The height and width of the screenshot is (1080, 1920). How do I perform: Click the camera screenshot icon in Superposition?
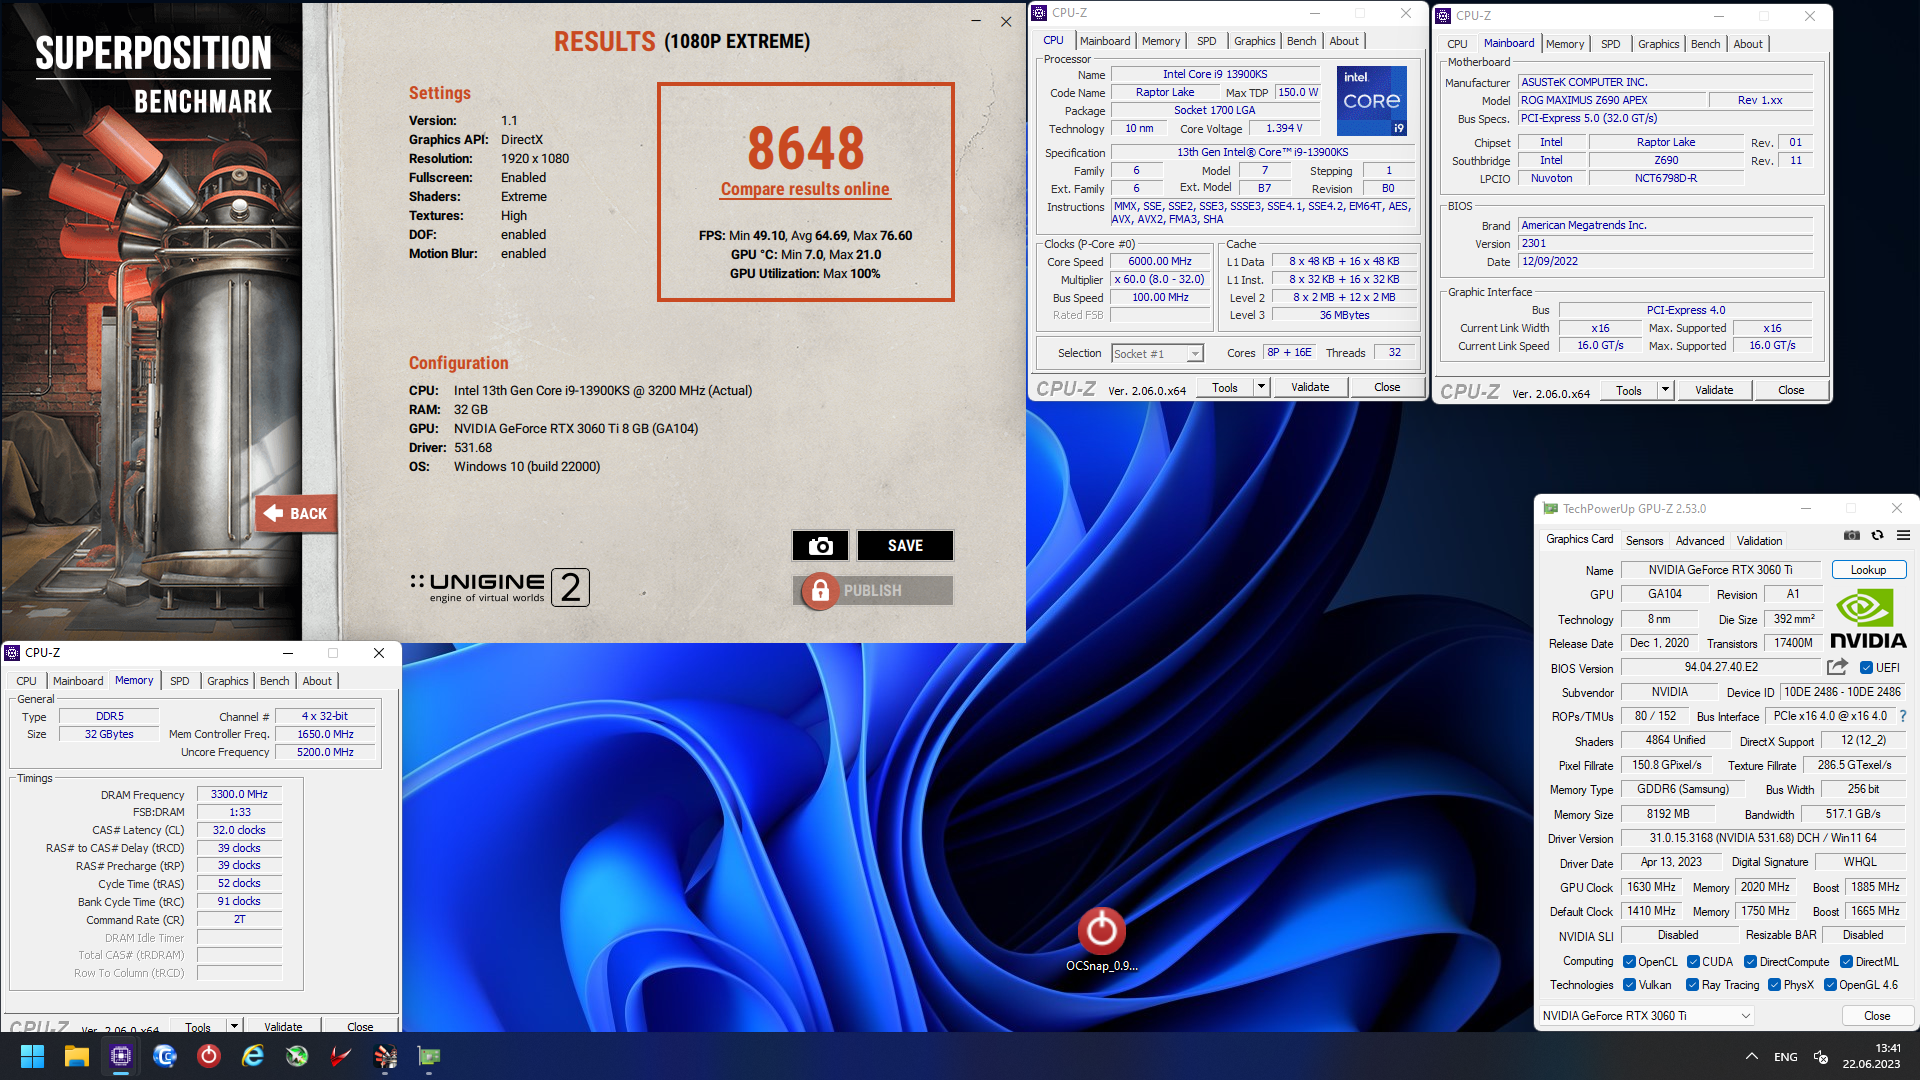820,545
